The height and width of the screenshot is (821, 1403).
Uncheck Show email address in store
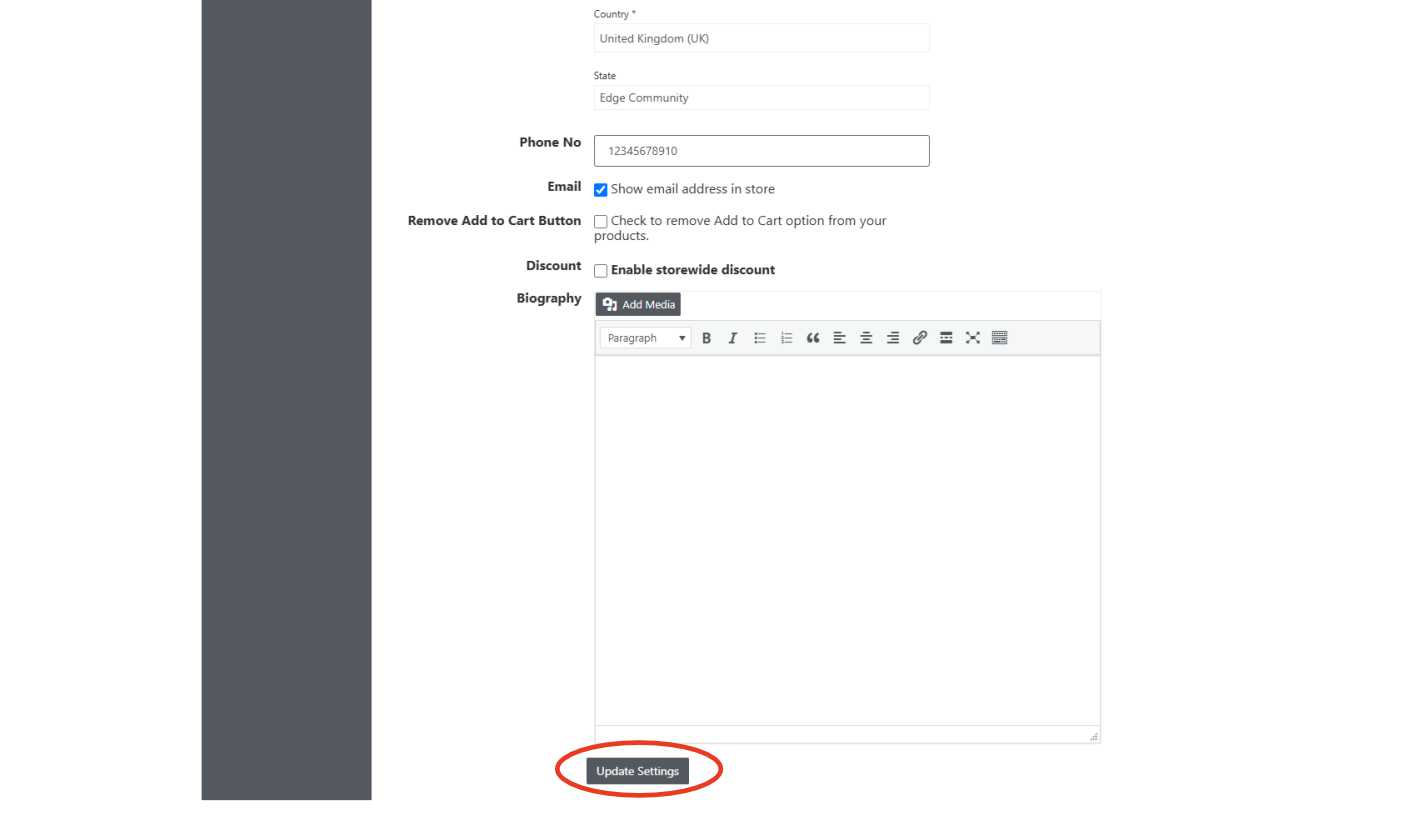pyautogui.click(x=601, y=190)
